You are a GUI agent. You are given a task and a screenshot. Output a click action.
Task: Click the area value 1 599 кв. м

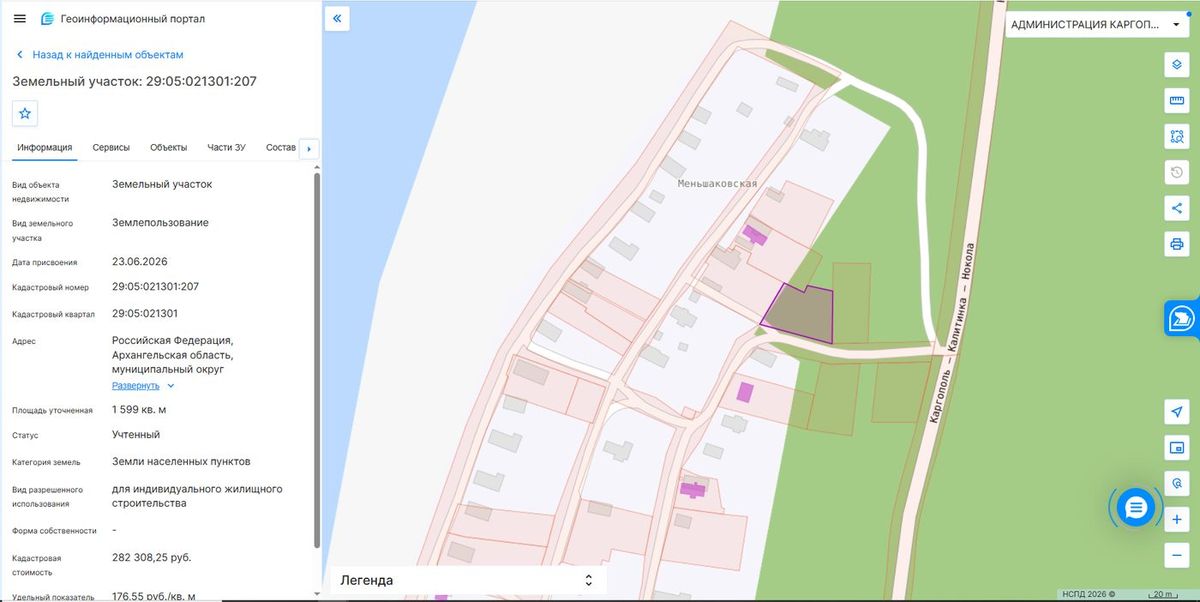(x=139, y=410)
